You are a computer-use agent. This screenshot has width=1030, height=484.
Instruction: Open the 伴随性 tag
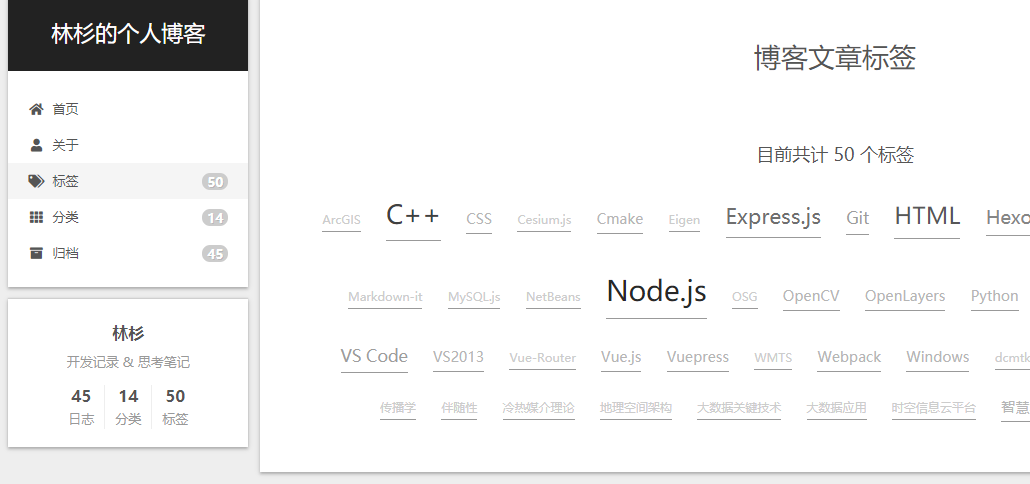click(x=459, y=408)
